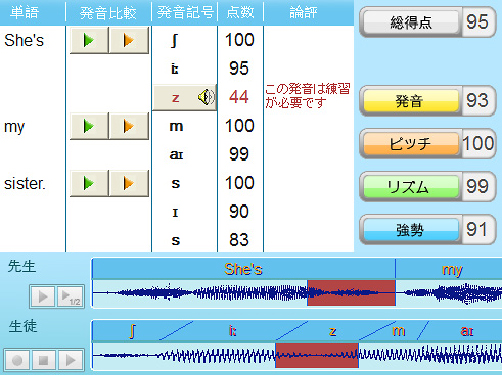The height and width of the screenshot is (376, 502).
Task: Play teacher pronunciation for "sister." (green arrow)
Action: click(89, 183)
